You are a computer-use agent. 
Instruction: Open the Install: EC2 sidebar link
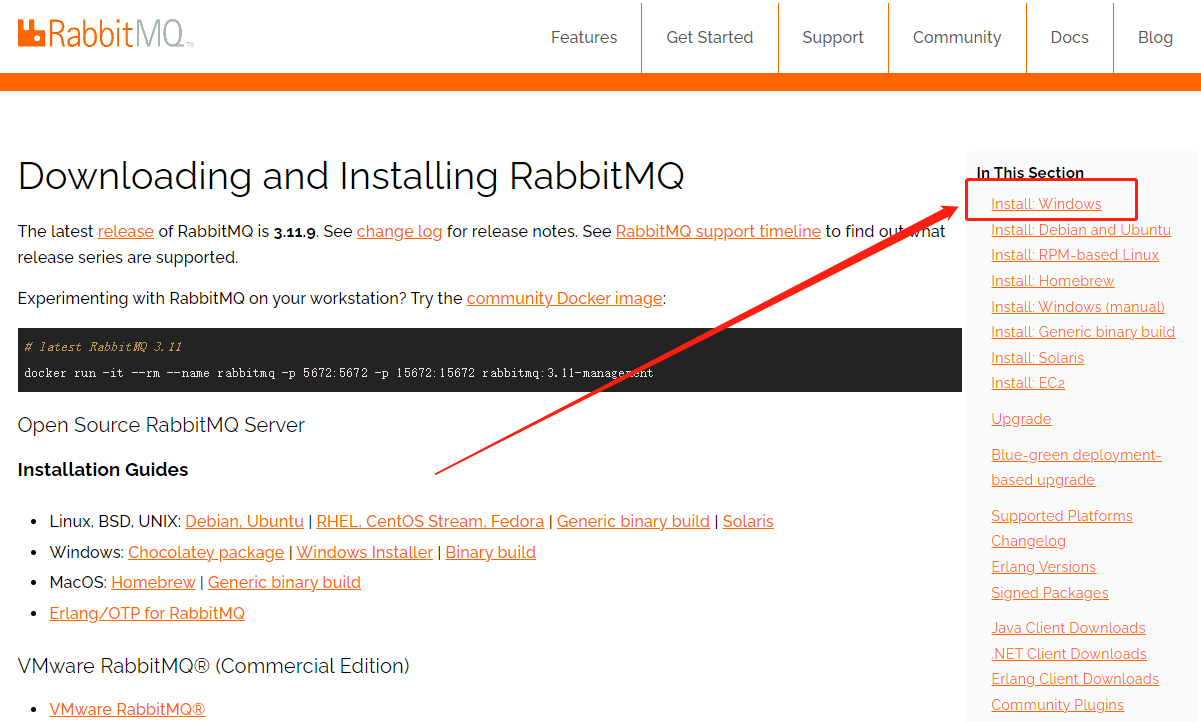(1028, 382)
